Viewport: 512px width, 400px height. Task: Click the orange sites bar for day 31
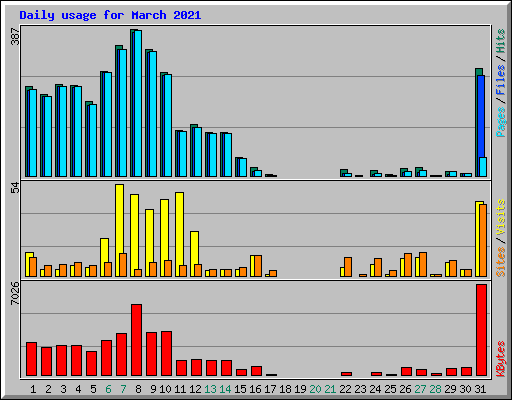[x=483, y=240]
